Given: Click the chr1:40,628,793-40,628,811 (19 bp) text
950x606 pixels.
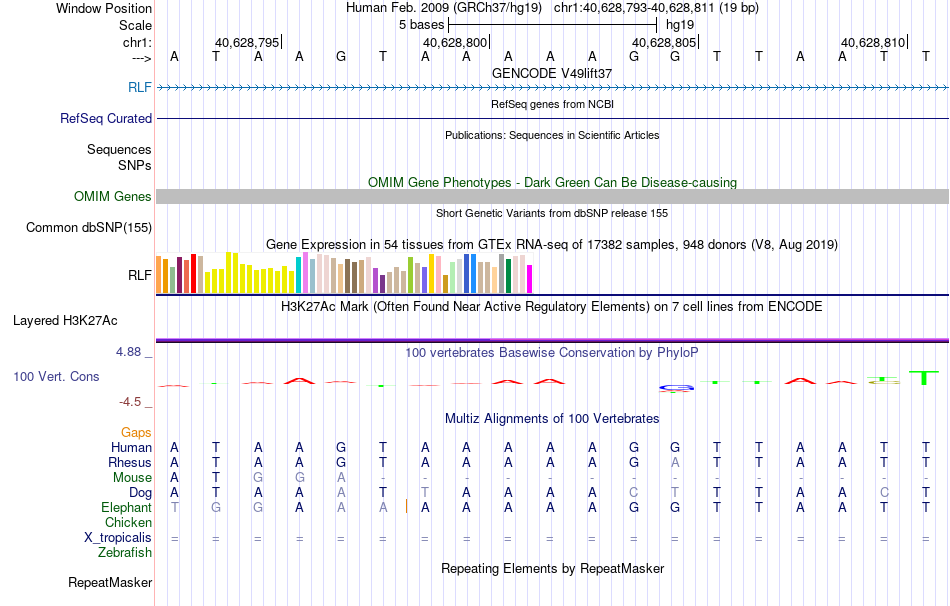Looking at the screenshot, I should coord(656,8).
